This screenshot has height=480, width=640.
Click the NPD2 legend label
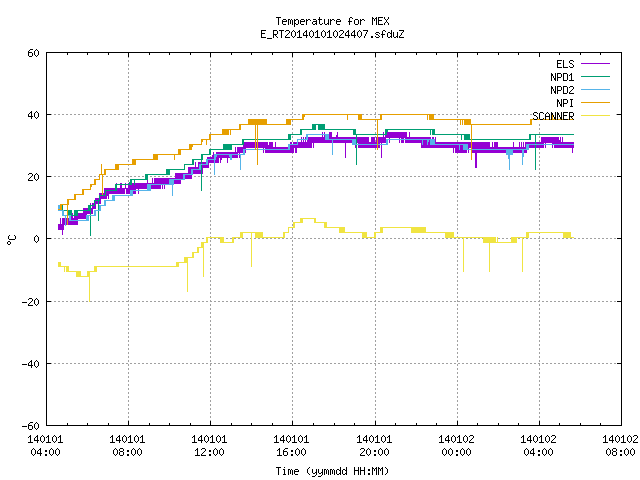[562, 90]
